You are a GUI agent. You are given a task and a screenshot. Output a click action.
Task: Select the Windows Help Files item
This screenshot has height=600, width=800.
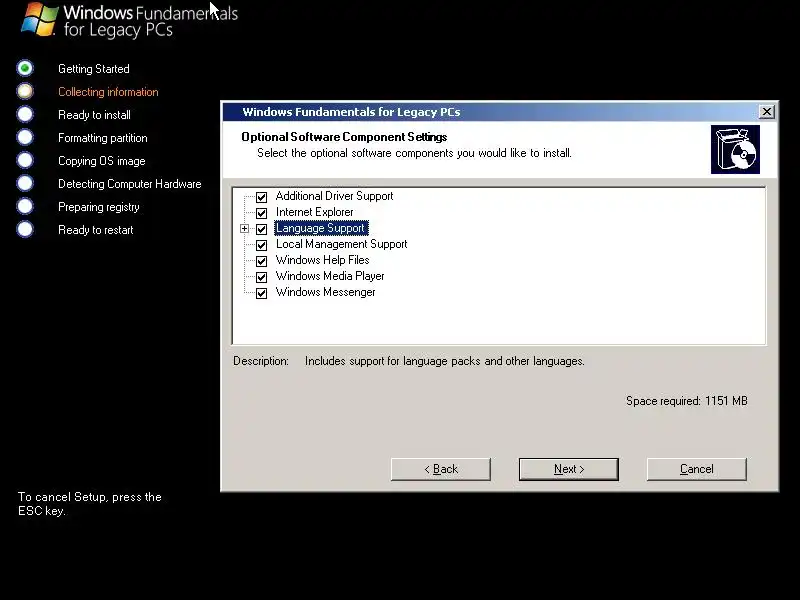tap(322, 260)
